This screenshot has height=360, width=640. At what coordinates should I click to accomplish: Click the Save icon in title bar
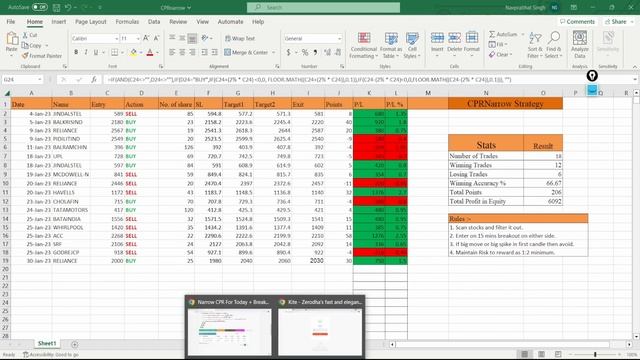point(56,7)
